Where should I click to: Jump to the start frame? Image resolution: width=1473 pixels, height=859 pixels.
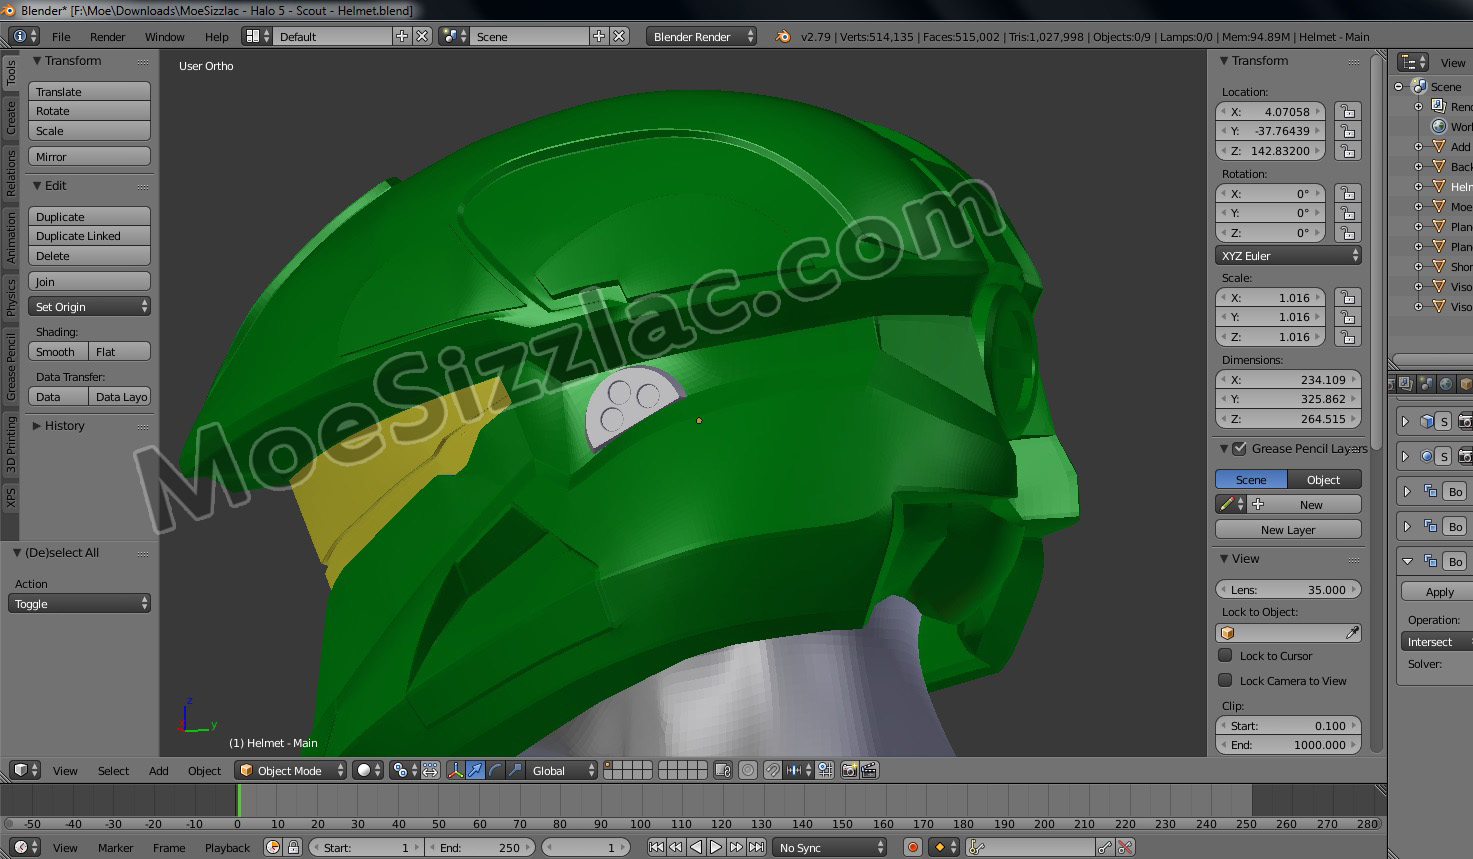(x=656, y=847)
